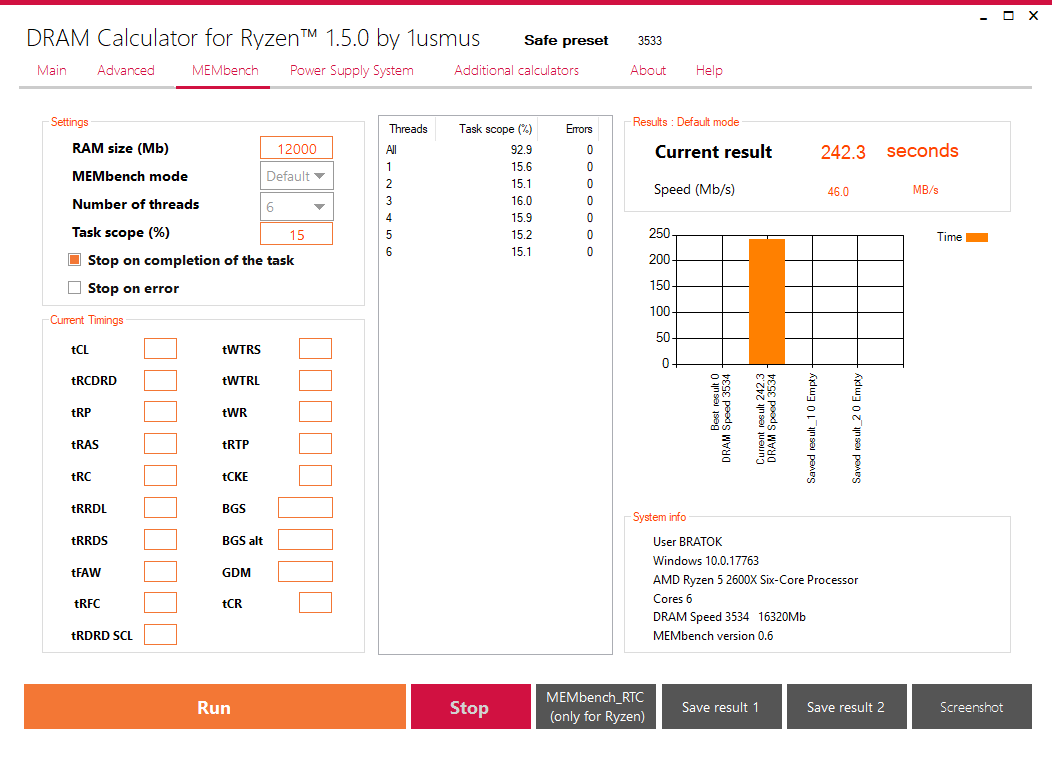
Task: Switch to the Advanced tab
Action: pyautogui.click(x=125, y=70)
